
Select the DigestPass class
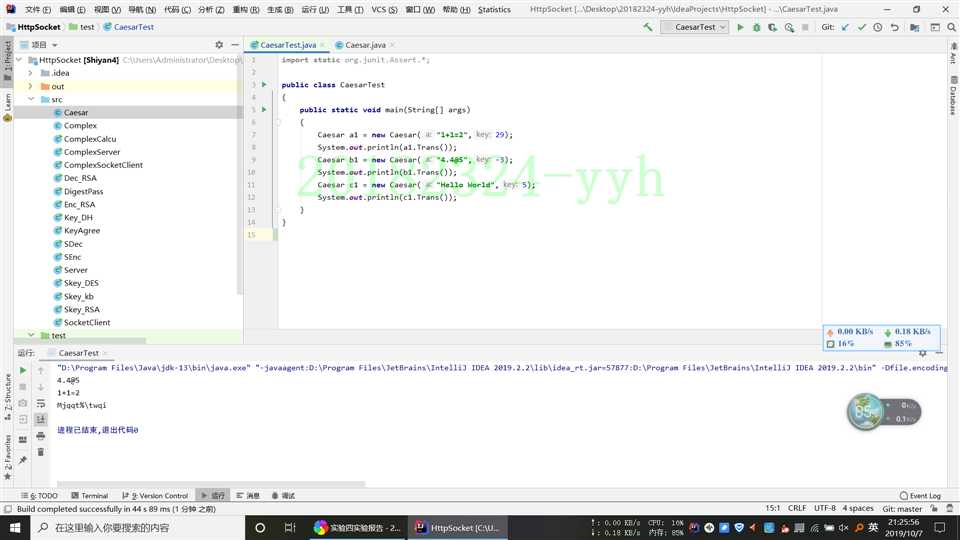click(x=83, y=191)
